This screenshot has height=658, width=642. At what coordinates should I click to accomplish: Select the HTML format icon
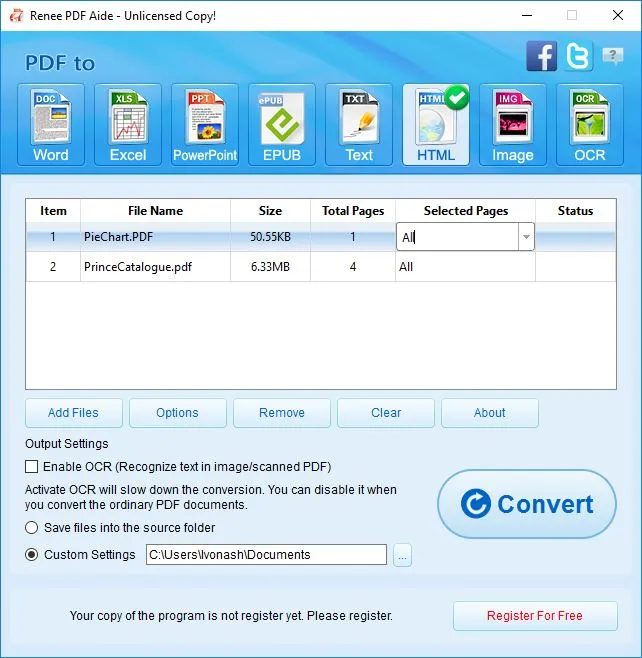pos(436,125)
